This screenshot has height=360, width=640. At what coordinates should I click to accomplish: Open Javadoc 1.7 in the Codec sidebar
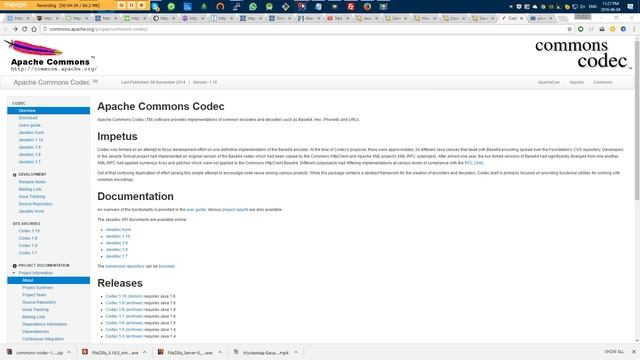pos(29,162)
